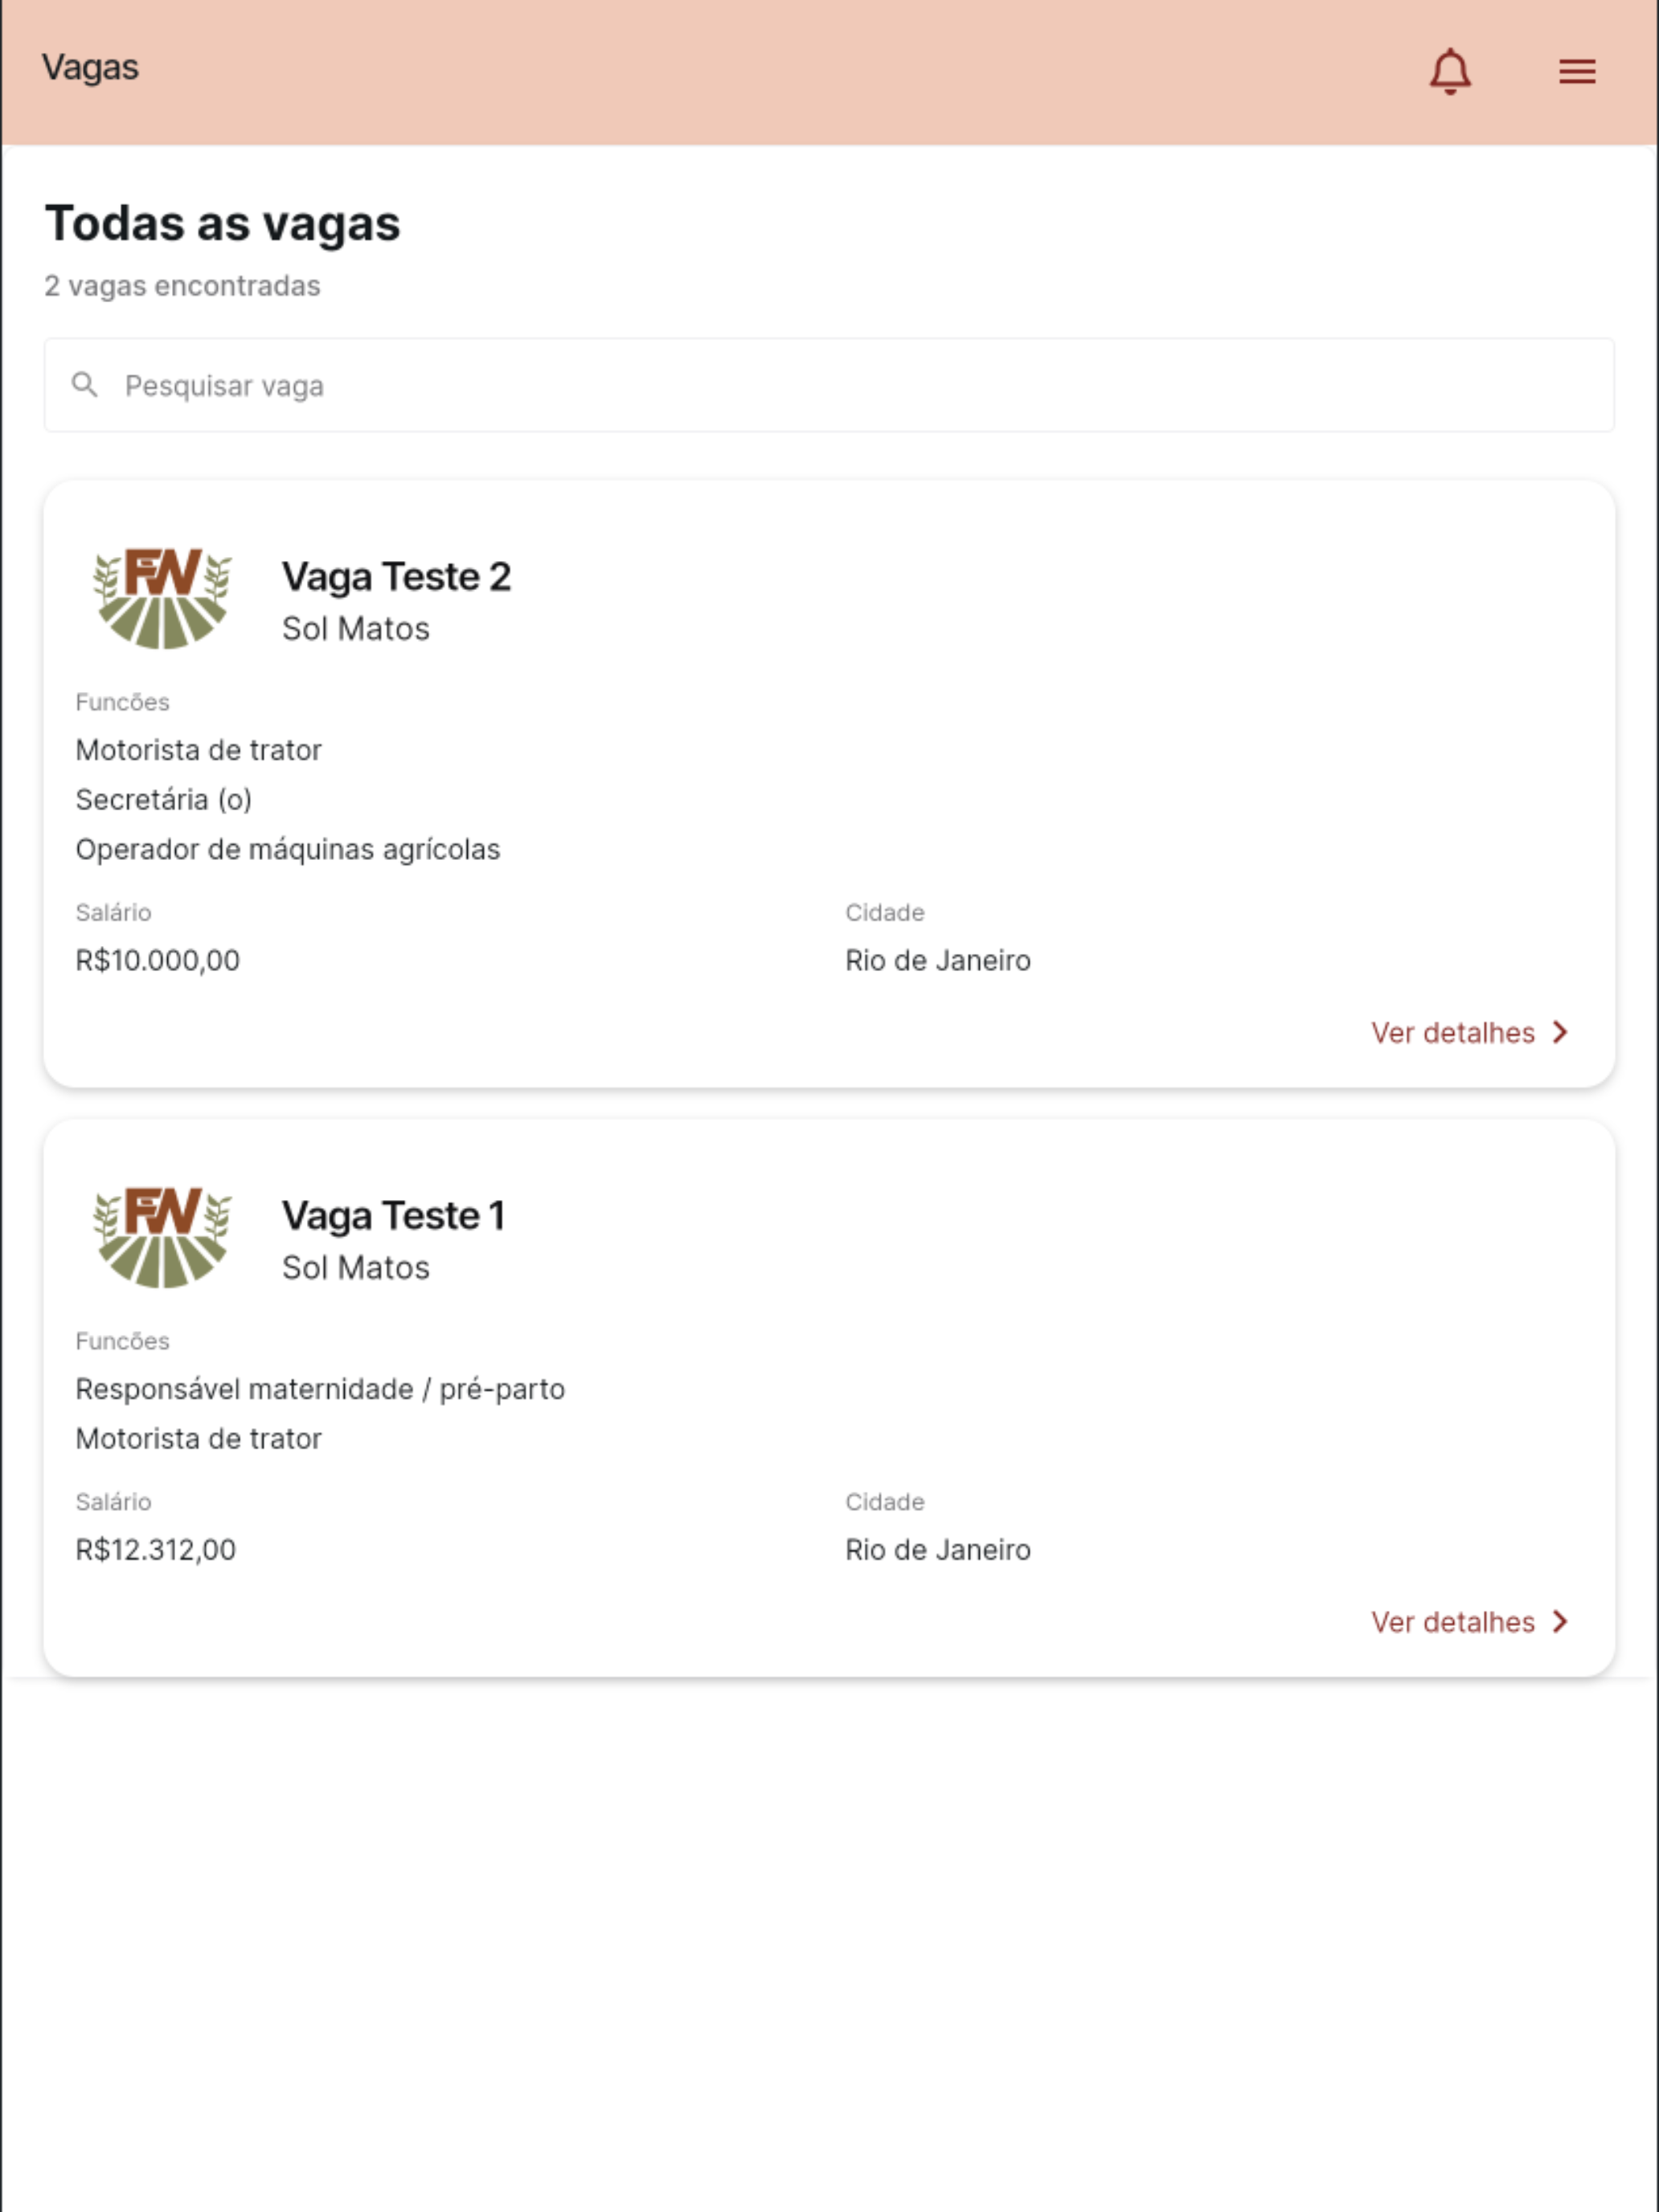Click Responsável maternidade / pré-parto function
This screenshot has width=1659, height=2212.
tap(320, 1389)
